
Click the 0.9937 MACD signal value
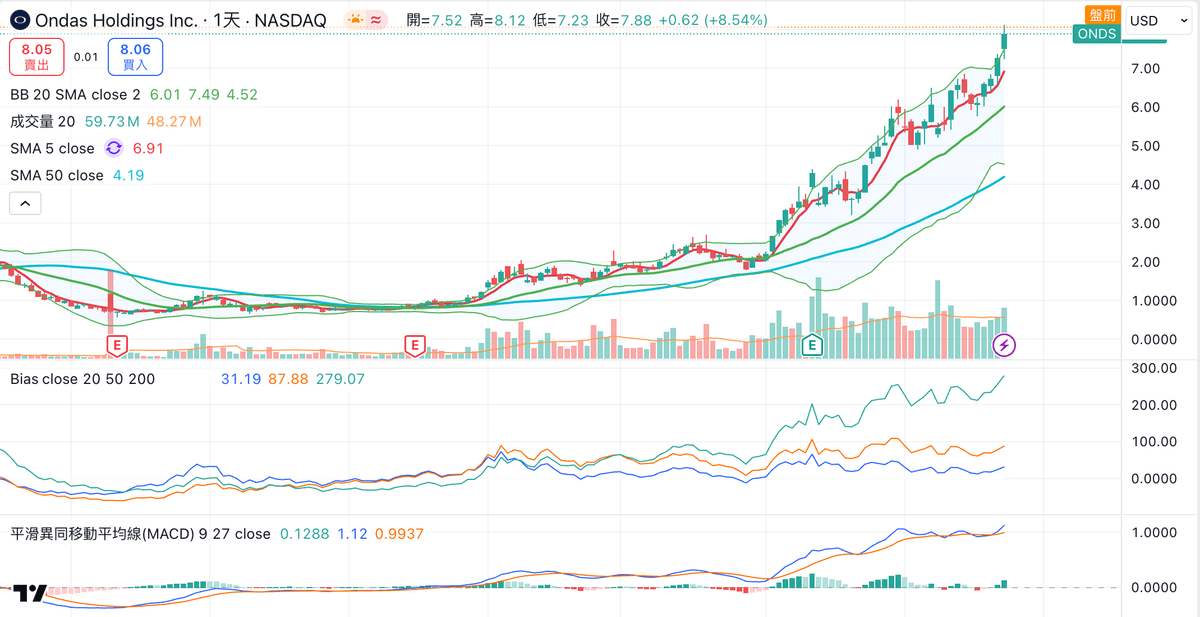coord(399,534)
